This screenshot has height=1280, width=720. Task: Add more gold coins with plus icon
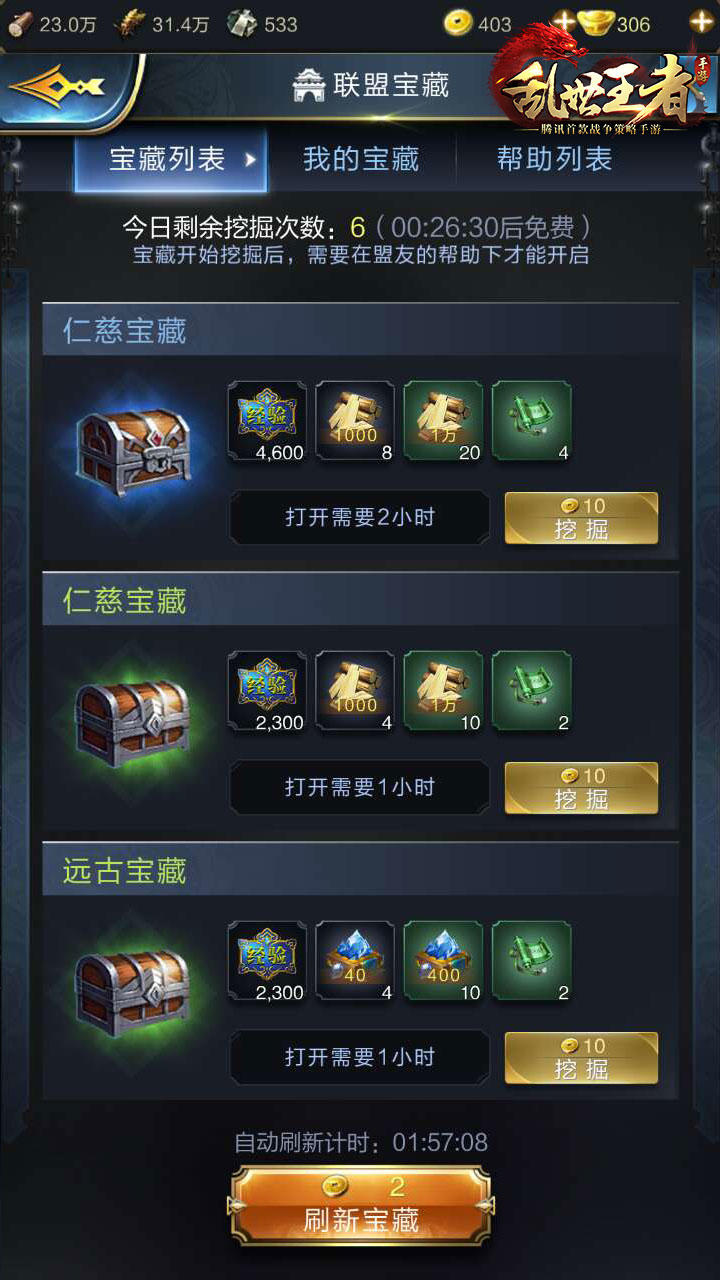point(564,22)
